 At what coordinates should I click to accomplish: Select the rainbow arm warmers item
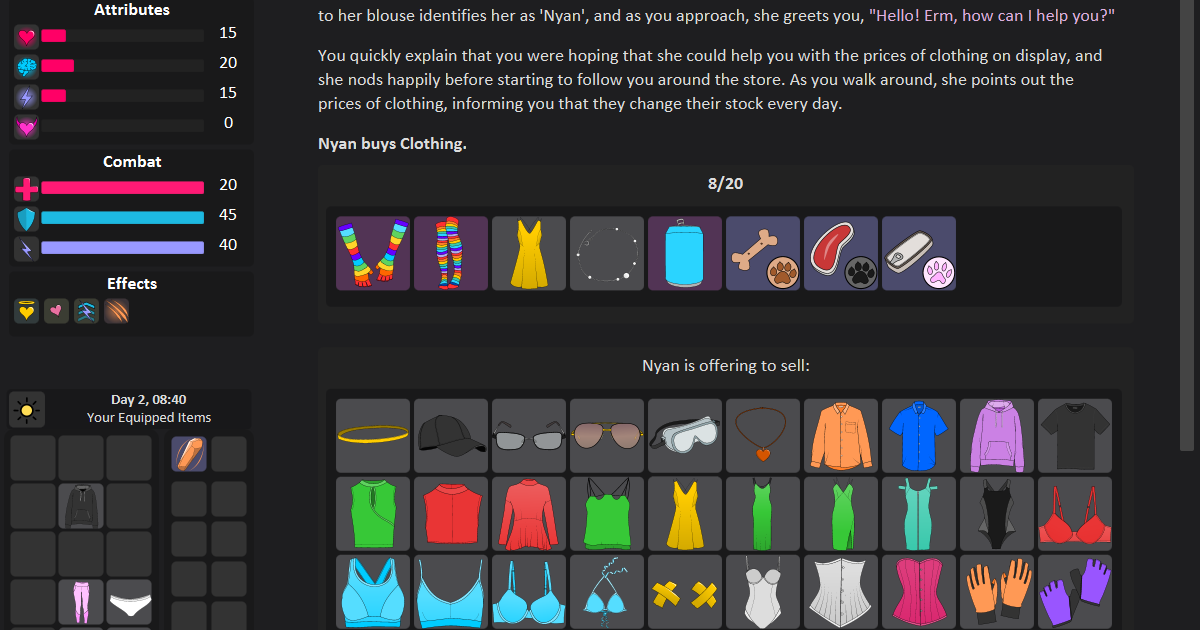click(x=373, y=254)
